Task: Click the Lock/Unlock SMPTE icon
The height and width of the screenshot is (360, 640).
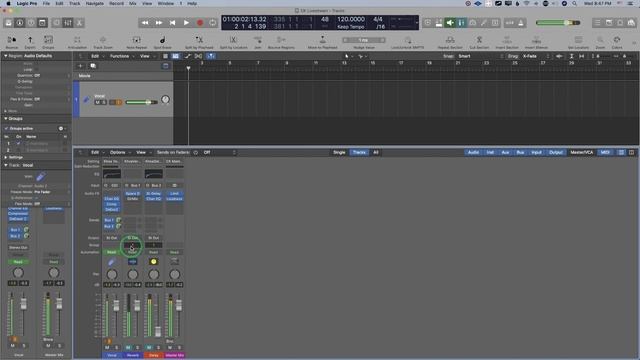Action: 407,42
